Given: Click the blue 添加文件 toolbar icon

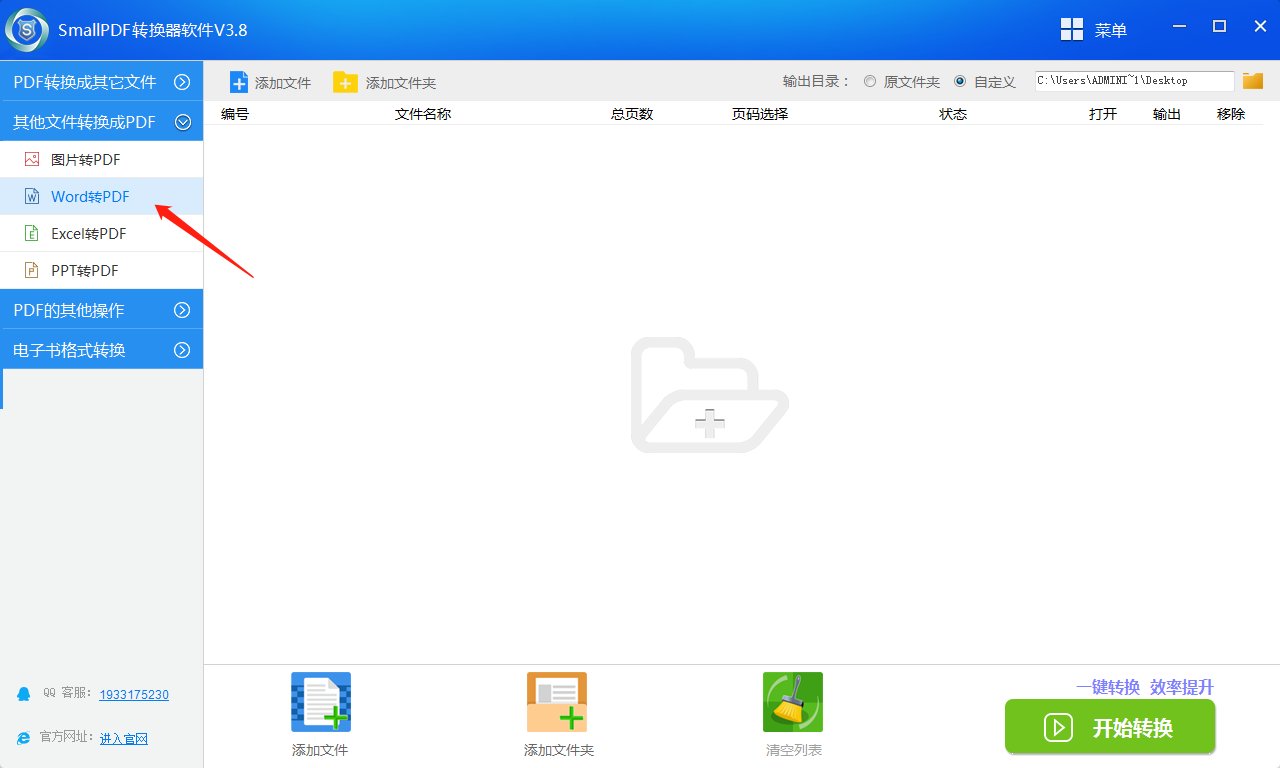Looking at the screenshot, I should [x=239, y=82].
